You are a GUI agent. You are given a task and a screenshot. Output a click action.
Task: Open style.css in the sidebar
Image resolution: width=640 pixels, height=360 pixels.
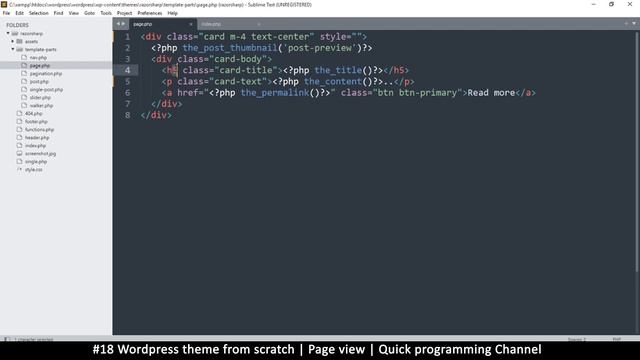click(x=33, y=169)
